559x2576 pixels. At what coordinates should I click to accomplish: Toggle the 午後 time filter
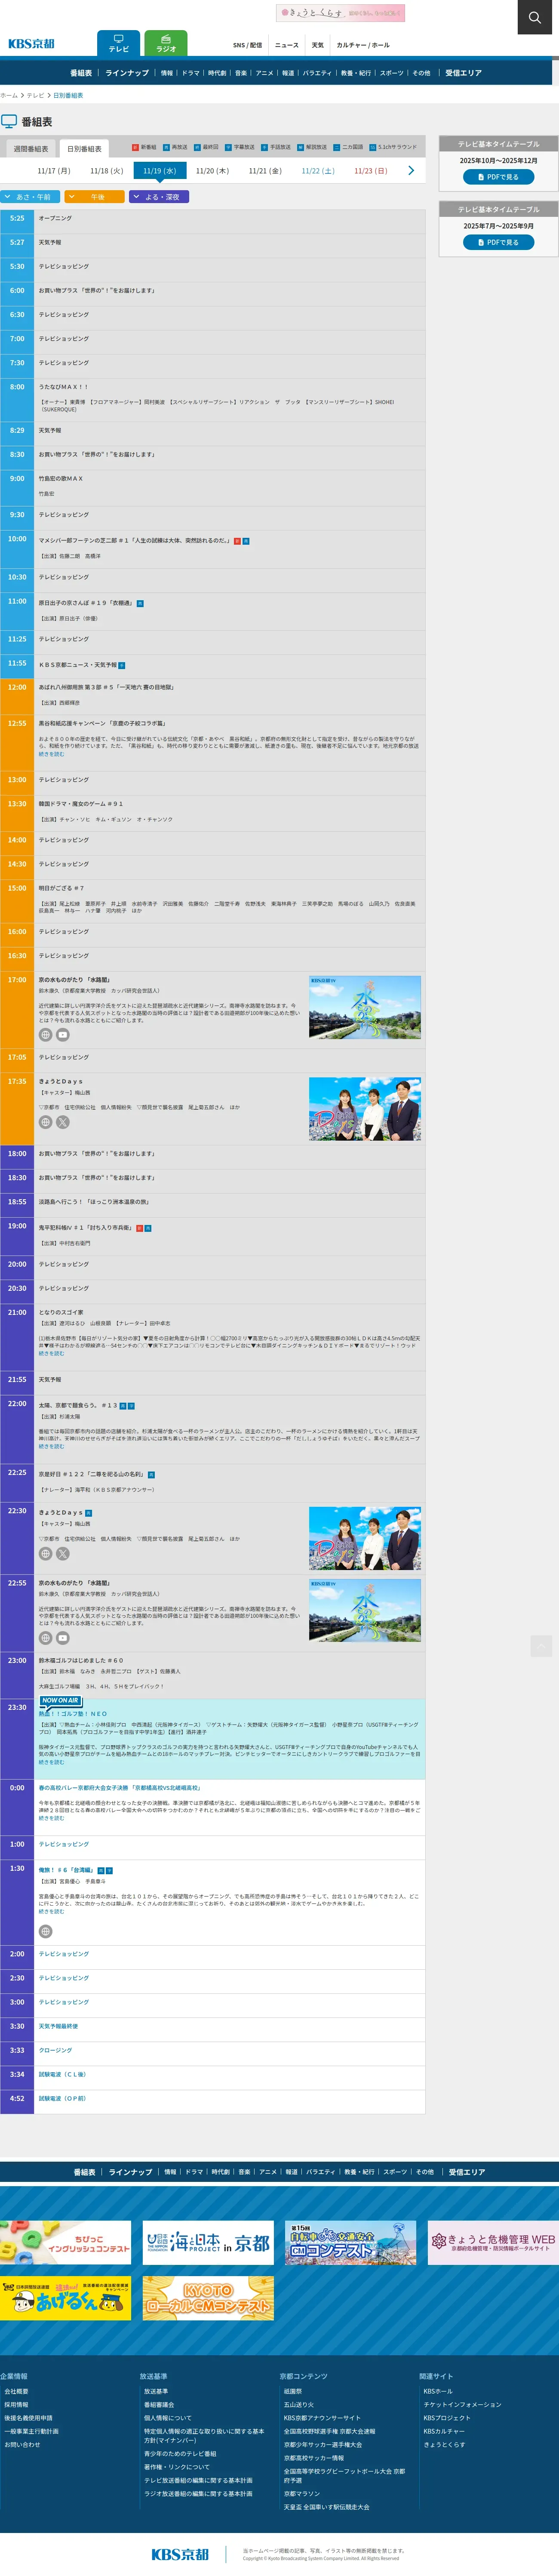click(95, 197)
